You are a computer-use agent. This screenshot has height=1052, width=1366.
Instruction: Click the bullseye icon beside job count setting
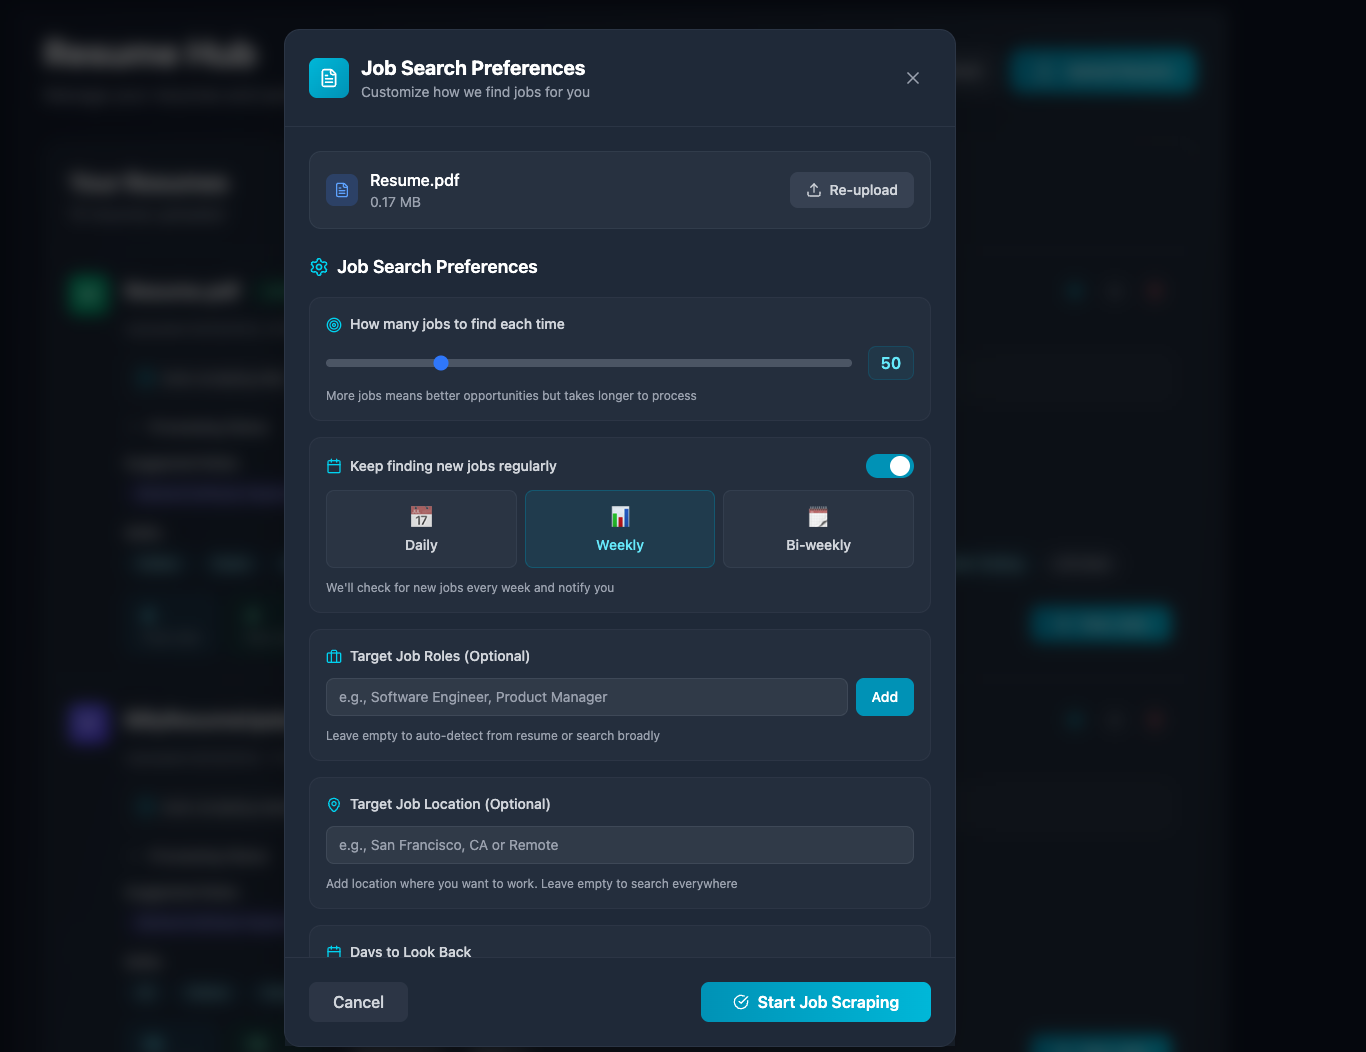coord(333,324)
